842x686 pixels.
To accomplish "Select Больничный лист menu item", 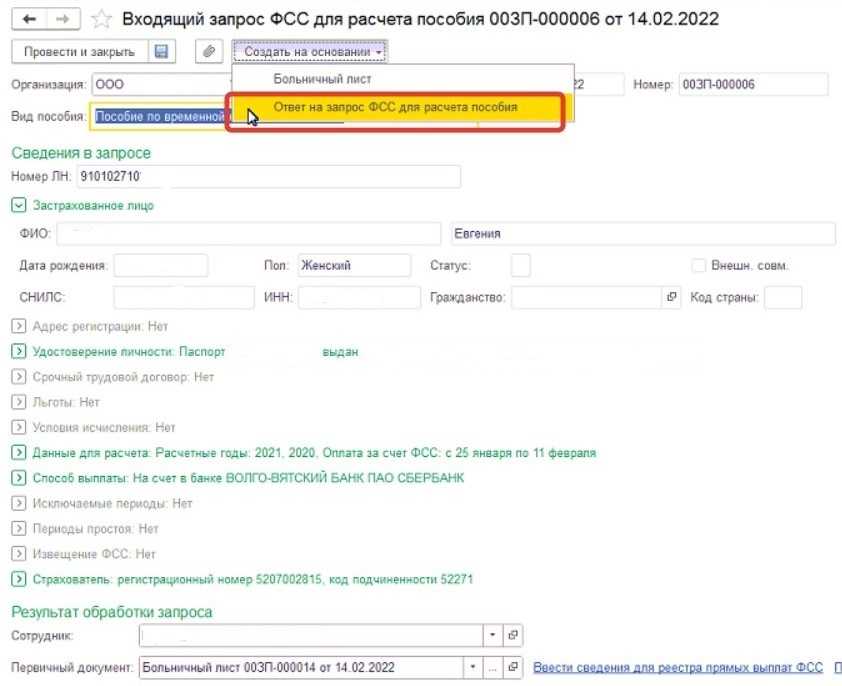I will [x=315, y=79].
